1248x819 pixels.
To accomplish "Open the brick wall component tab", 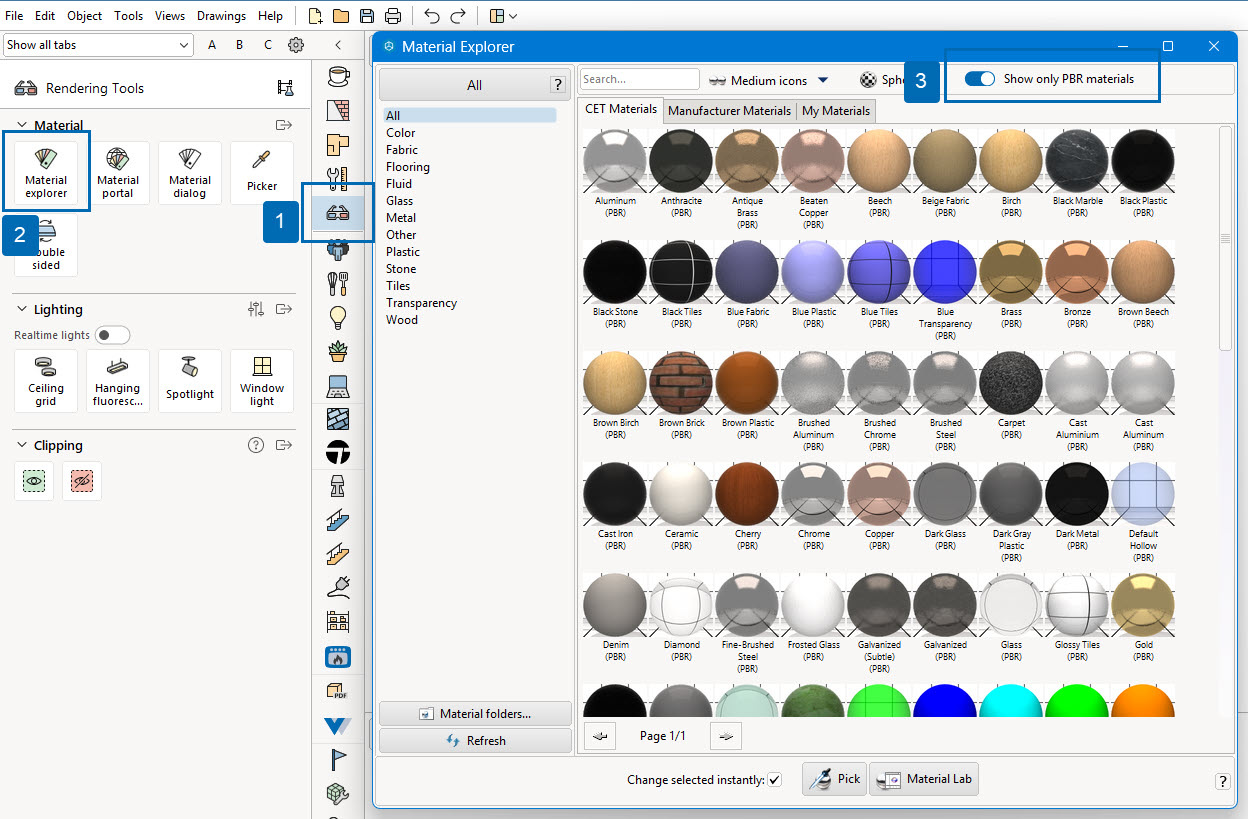I will (x=339, y=110).
